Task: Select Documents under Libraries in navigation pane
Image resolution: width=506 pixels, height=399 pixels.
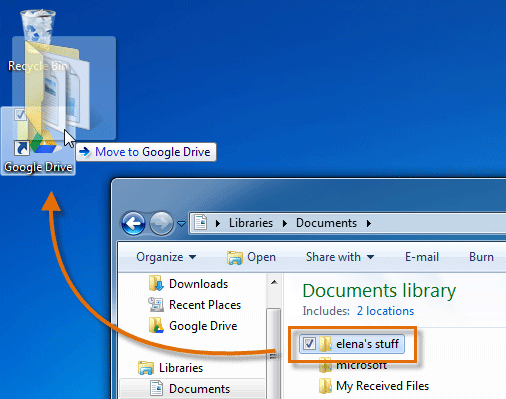Action: click(x=199, y=389)
